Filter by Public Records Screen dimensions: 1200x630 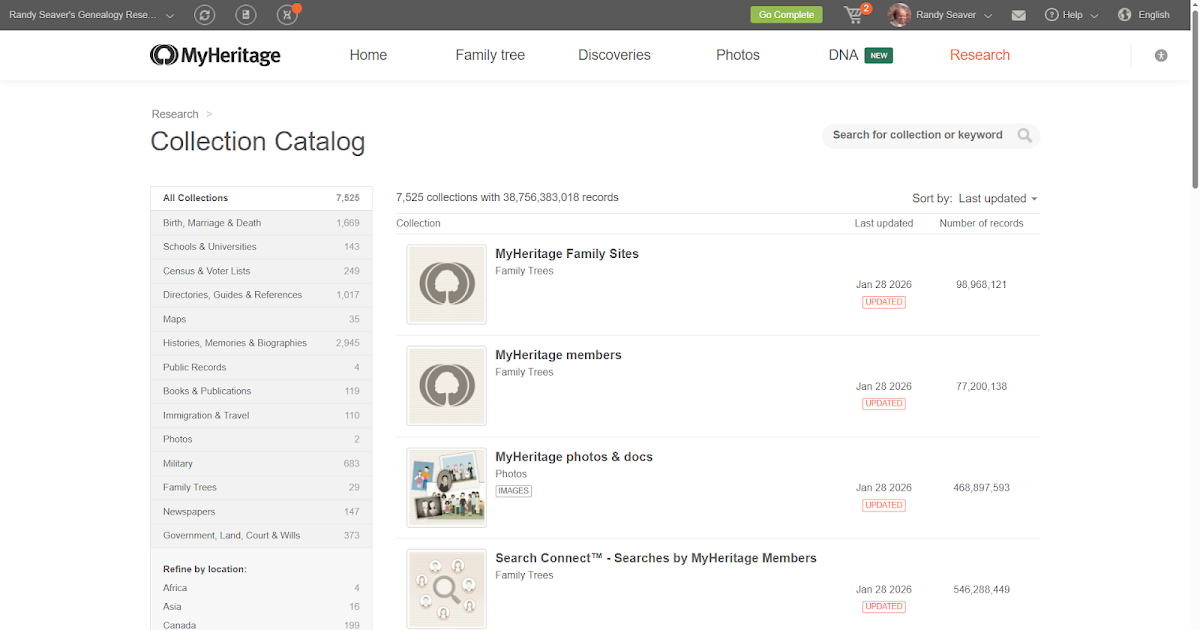261,367
